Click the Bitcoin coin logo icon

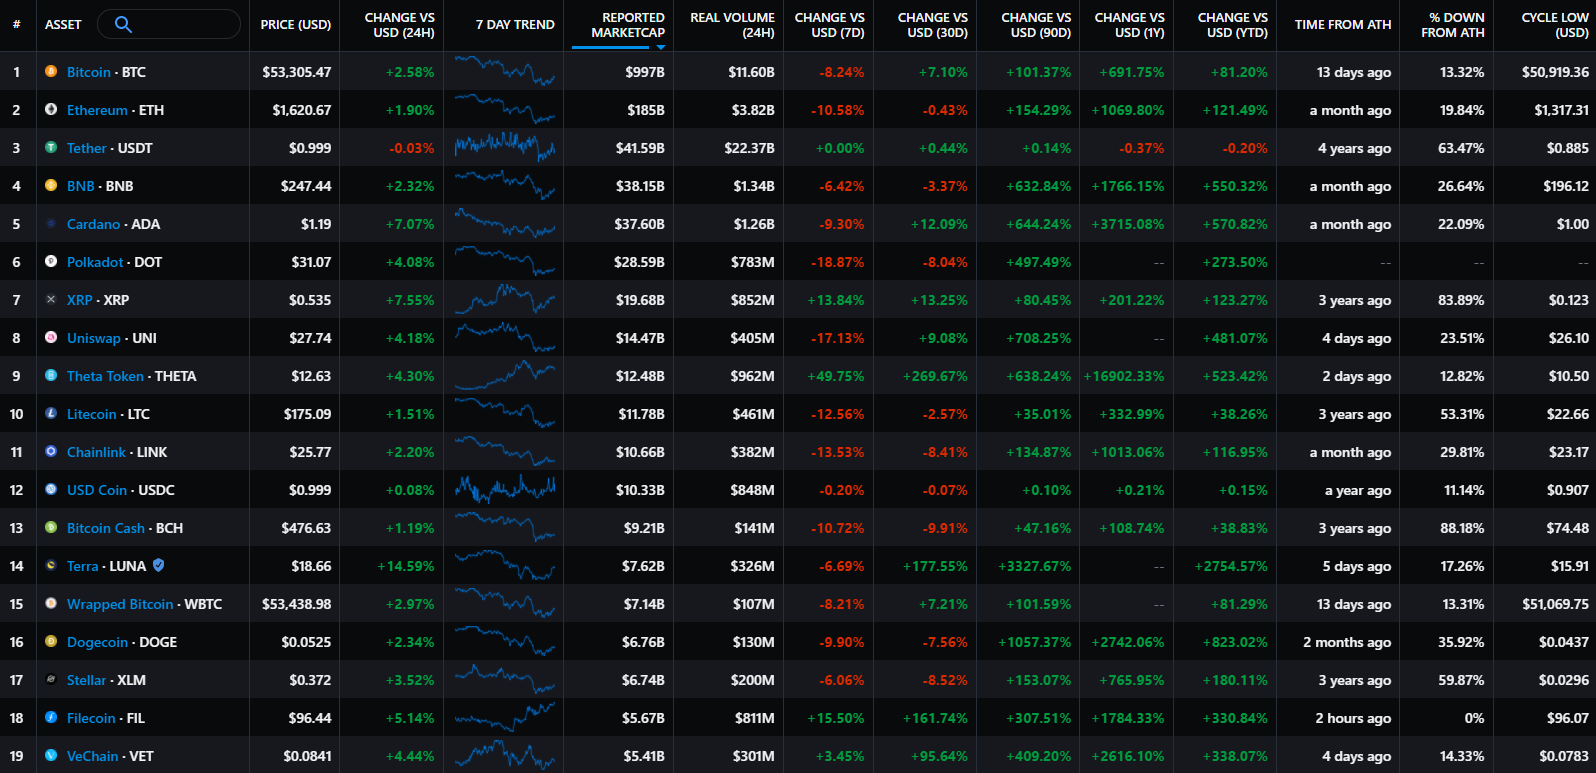pos(51,72)
